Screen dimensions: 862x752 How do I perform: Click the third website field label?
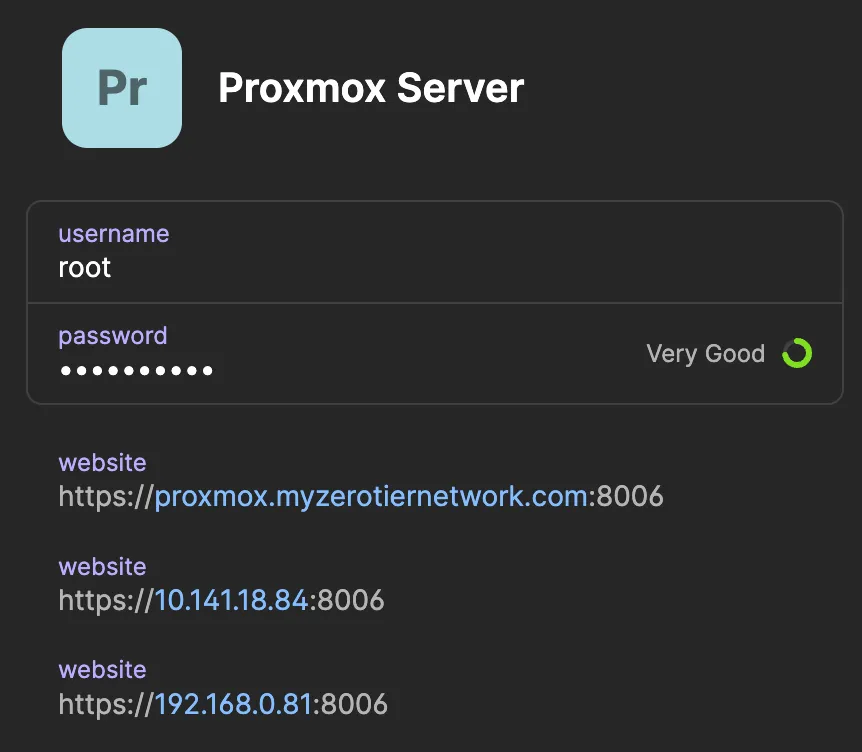coord(102,670)
